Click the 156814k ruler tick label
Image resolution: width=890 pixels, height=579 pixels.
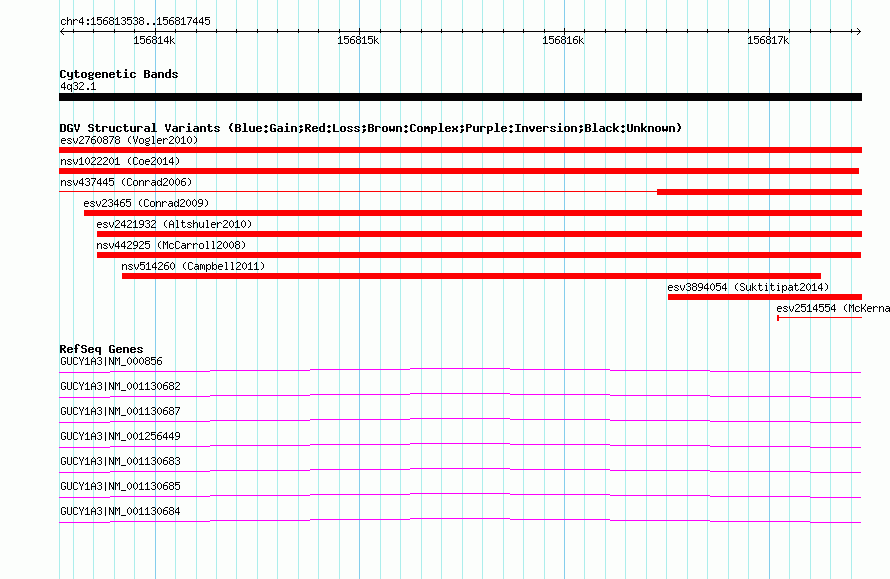[x=154, y=40]
